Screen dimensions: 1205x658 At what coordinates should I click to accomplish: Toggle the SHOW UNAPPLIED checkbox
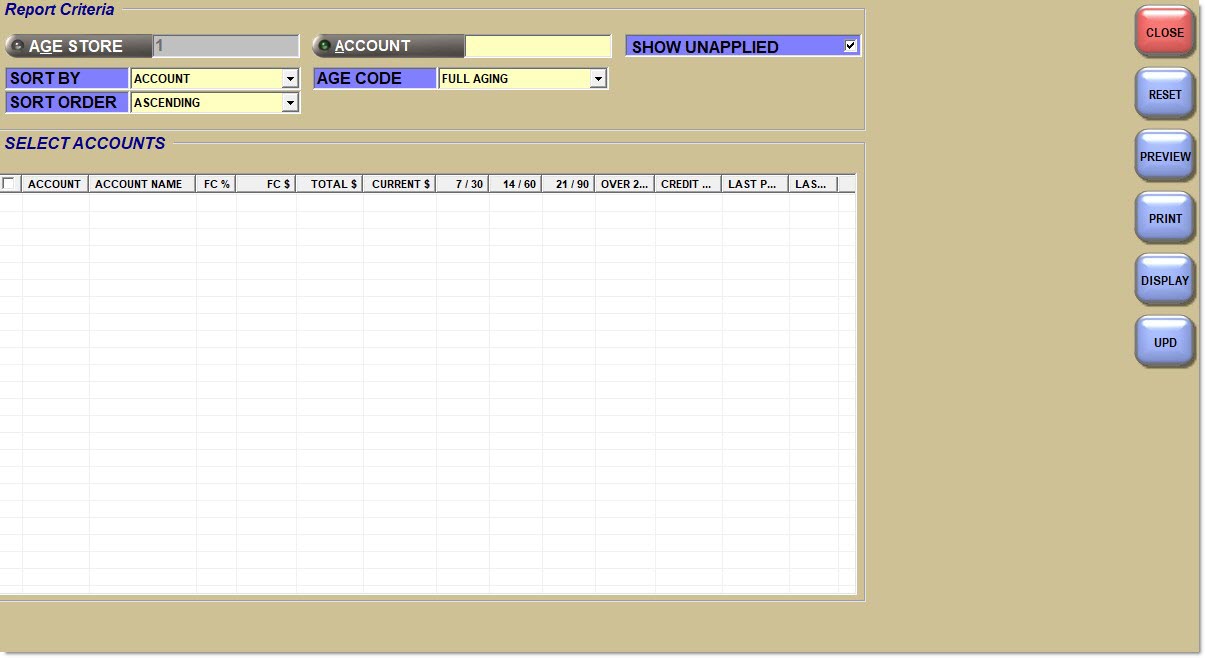[850, 46]
